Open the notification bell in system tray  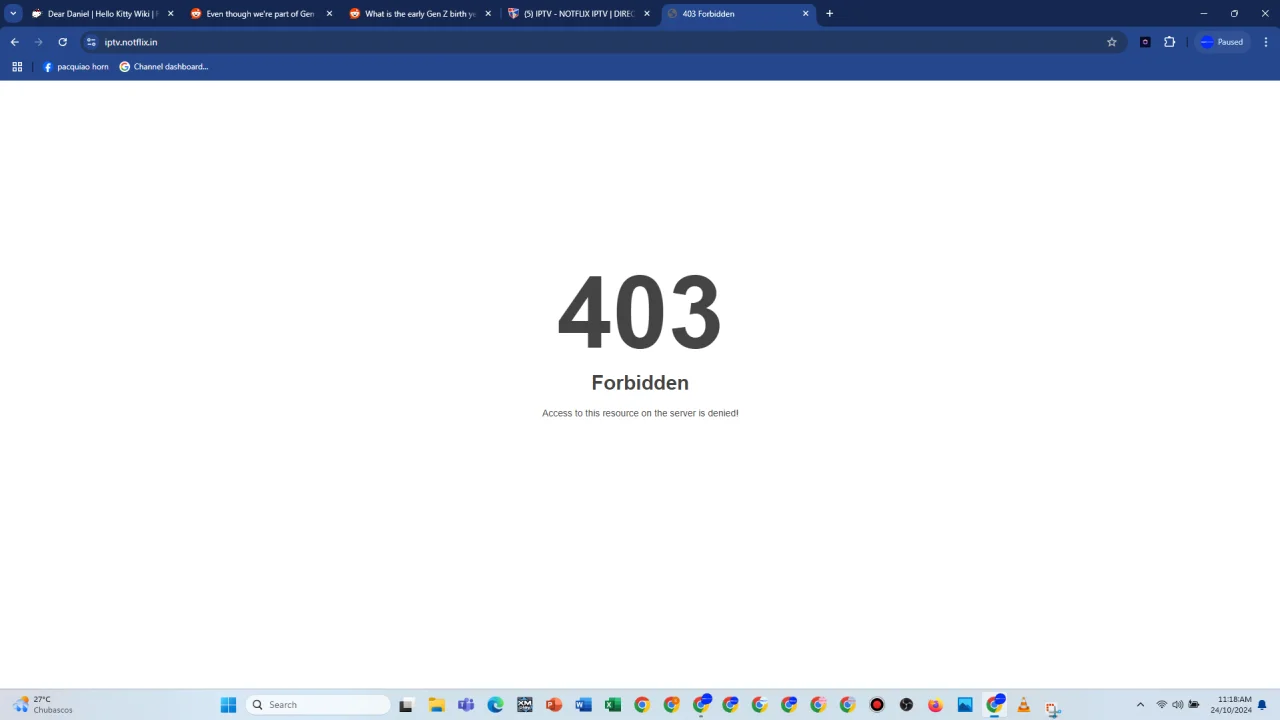1262,705
